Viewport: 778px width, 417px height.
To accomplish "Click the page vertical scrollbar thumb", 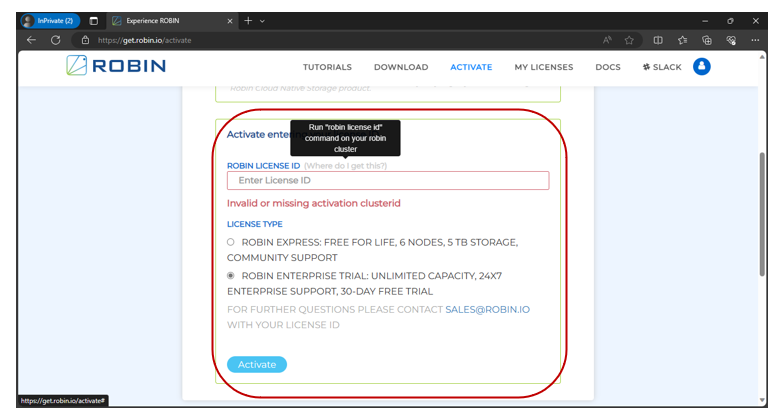I will coord(762,214).
